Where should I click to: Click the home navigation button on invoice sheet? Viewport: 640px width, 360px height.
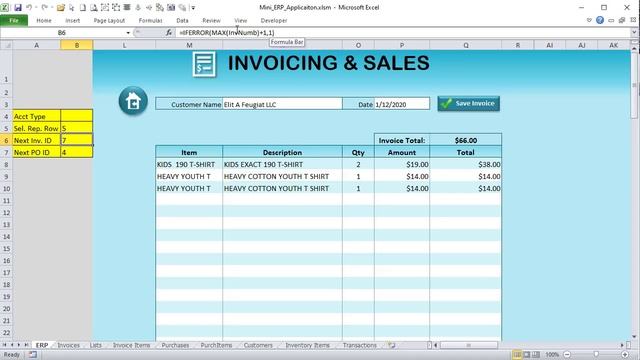133,101
